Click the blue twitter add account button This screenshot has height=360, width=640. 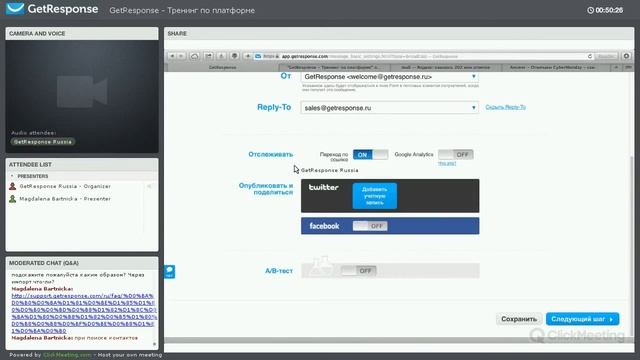pos(374,196)
